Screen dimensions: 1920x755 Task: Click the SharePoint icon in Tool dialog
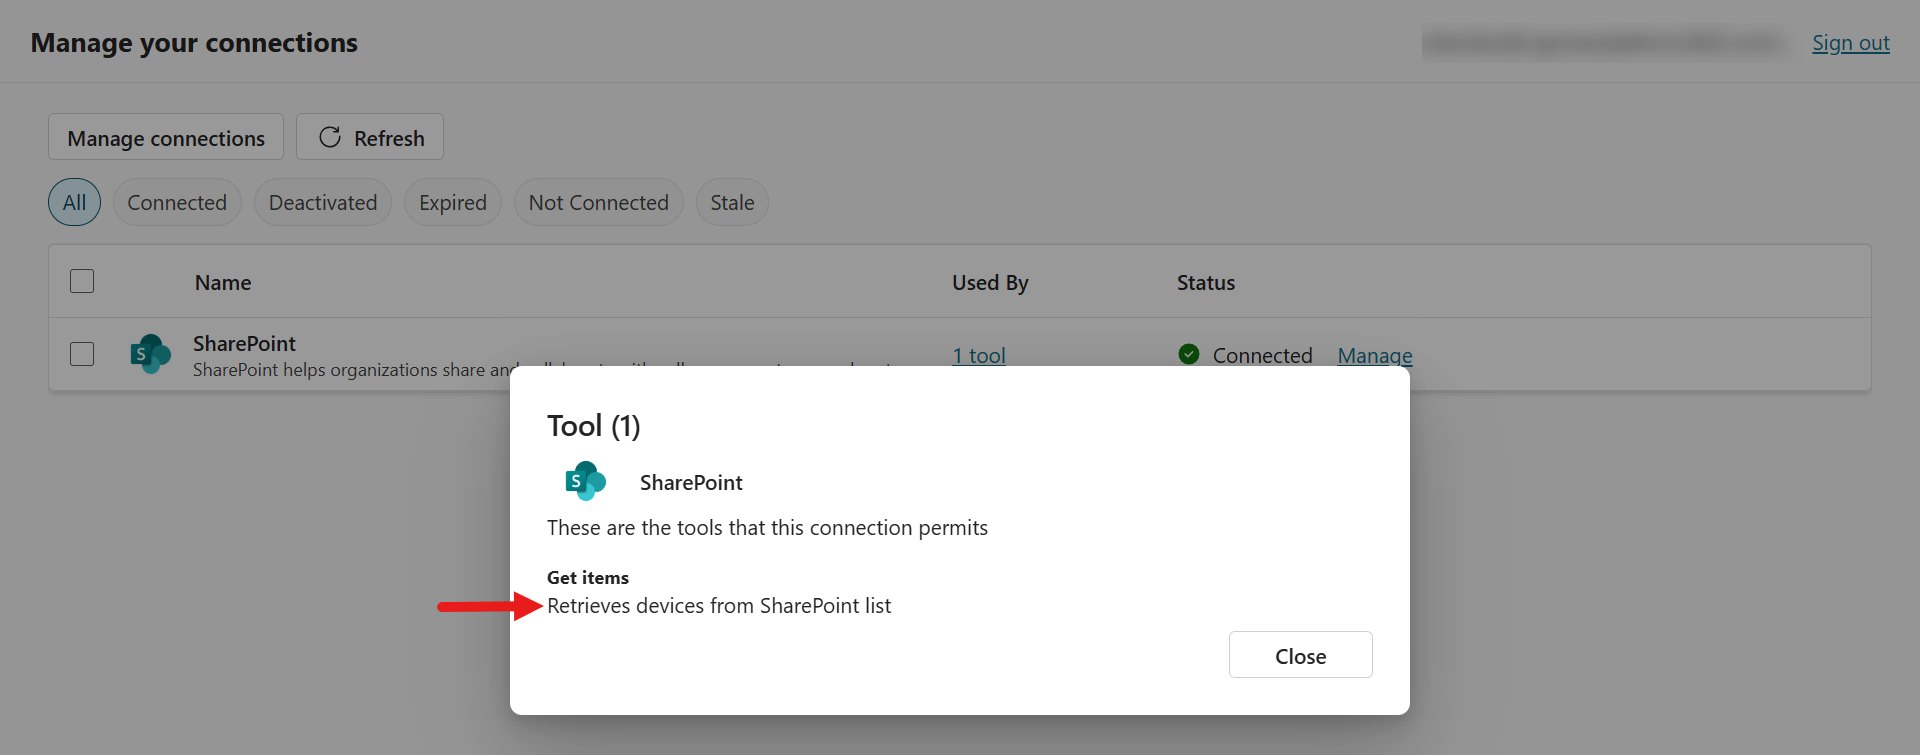pyautogui.click(x=586, y=482)
